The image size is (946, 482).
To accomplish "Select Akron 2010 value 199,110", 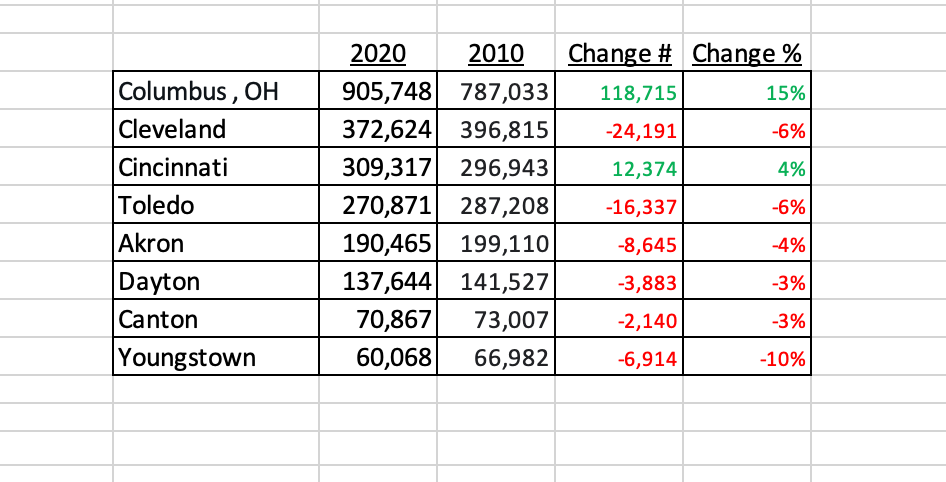I will tap(497, 243).
